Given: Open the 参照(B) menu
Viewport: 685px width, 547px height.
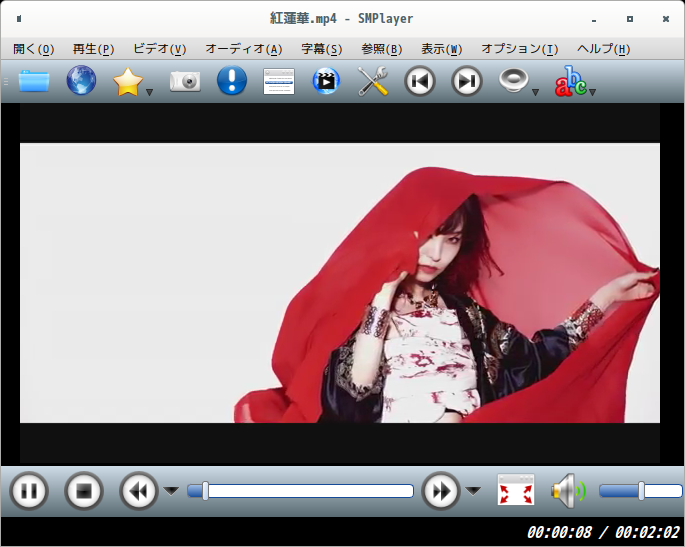Looking at the screenshot, I should 381,49.
